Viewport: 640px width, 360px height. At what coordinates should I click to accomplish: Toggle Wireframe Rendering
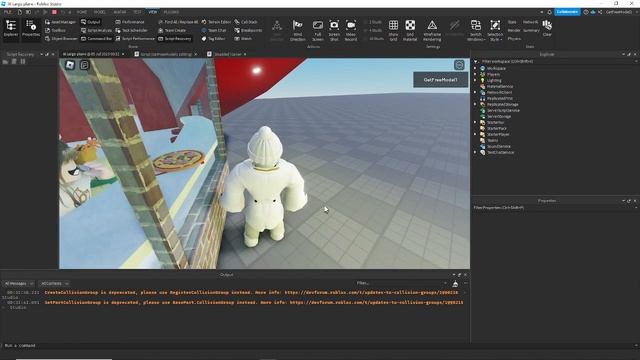click(432, 31)
